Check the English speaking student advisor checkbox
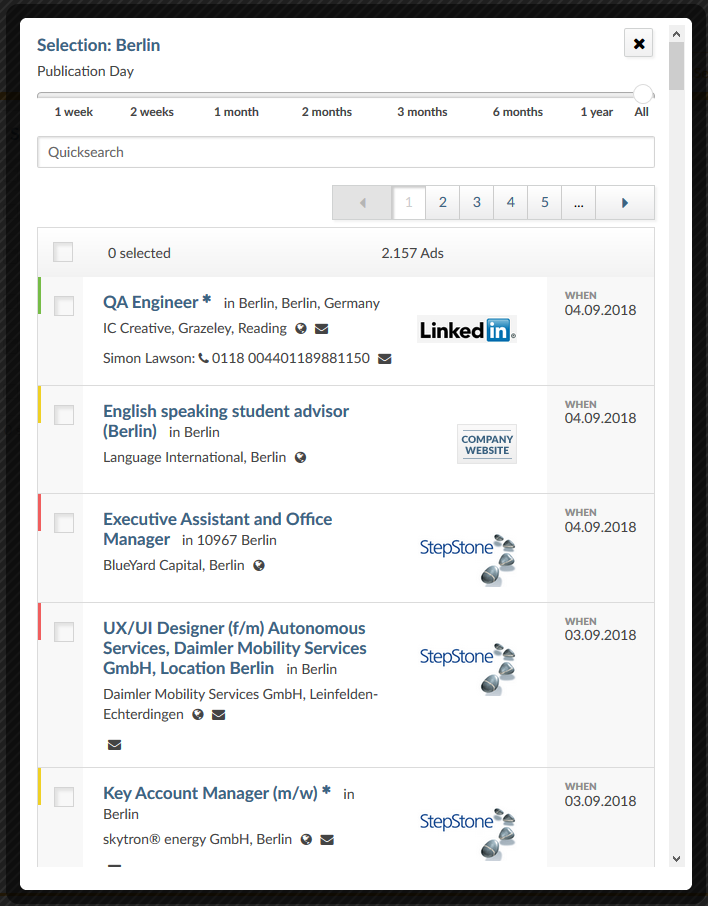 point(64,414)
